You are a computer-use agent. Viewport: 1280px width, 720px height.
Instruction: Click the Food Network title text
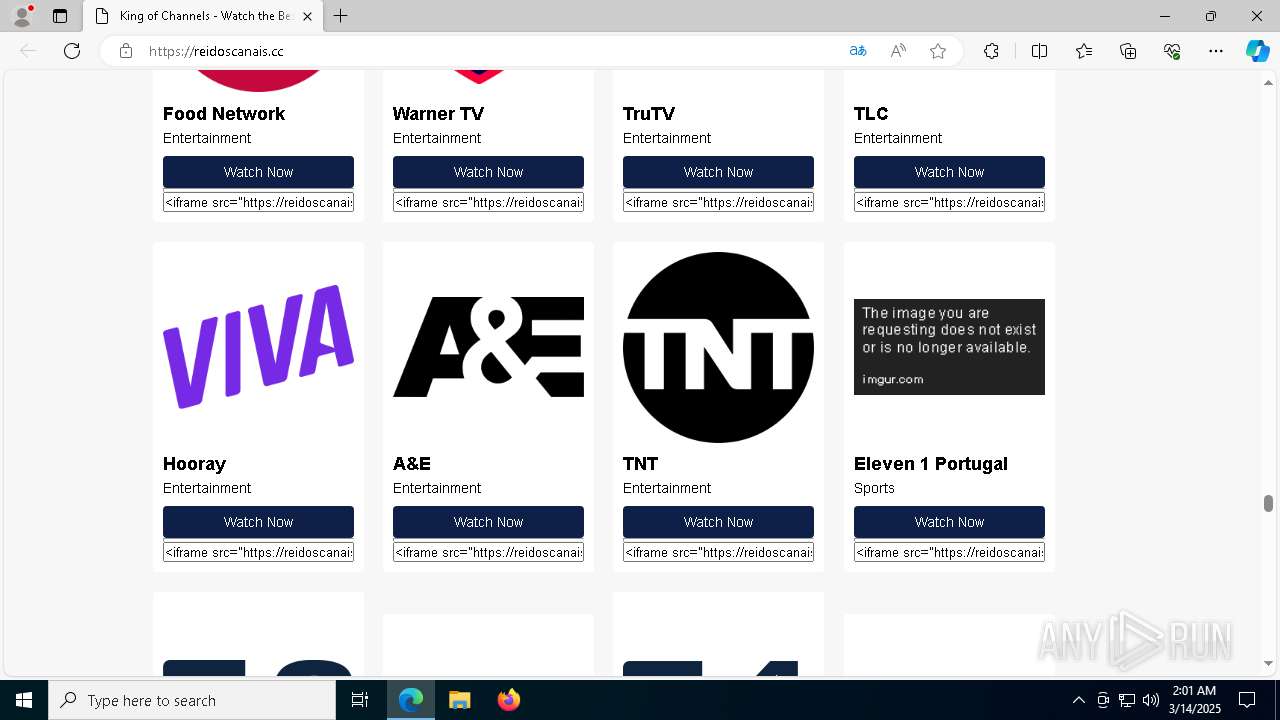(x=224, y=114)
